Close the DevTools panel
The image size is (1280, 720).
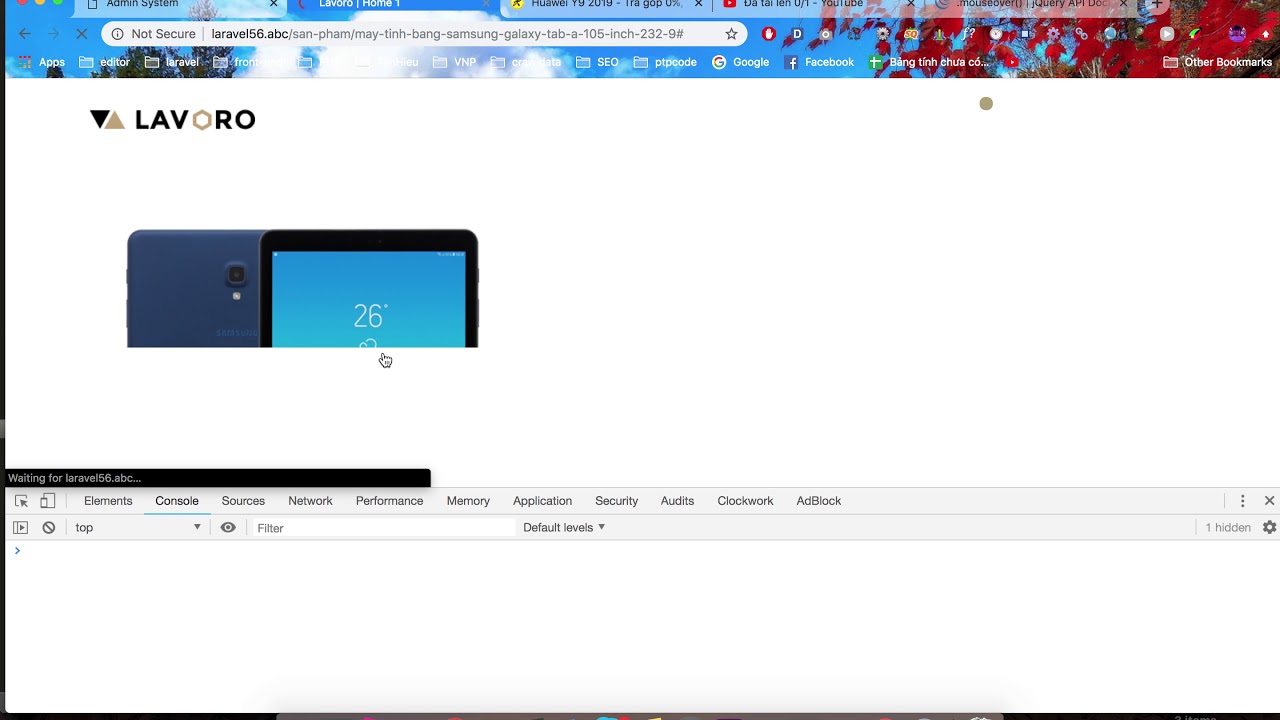[1269, 501]
